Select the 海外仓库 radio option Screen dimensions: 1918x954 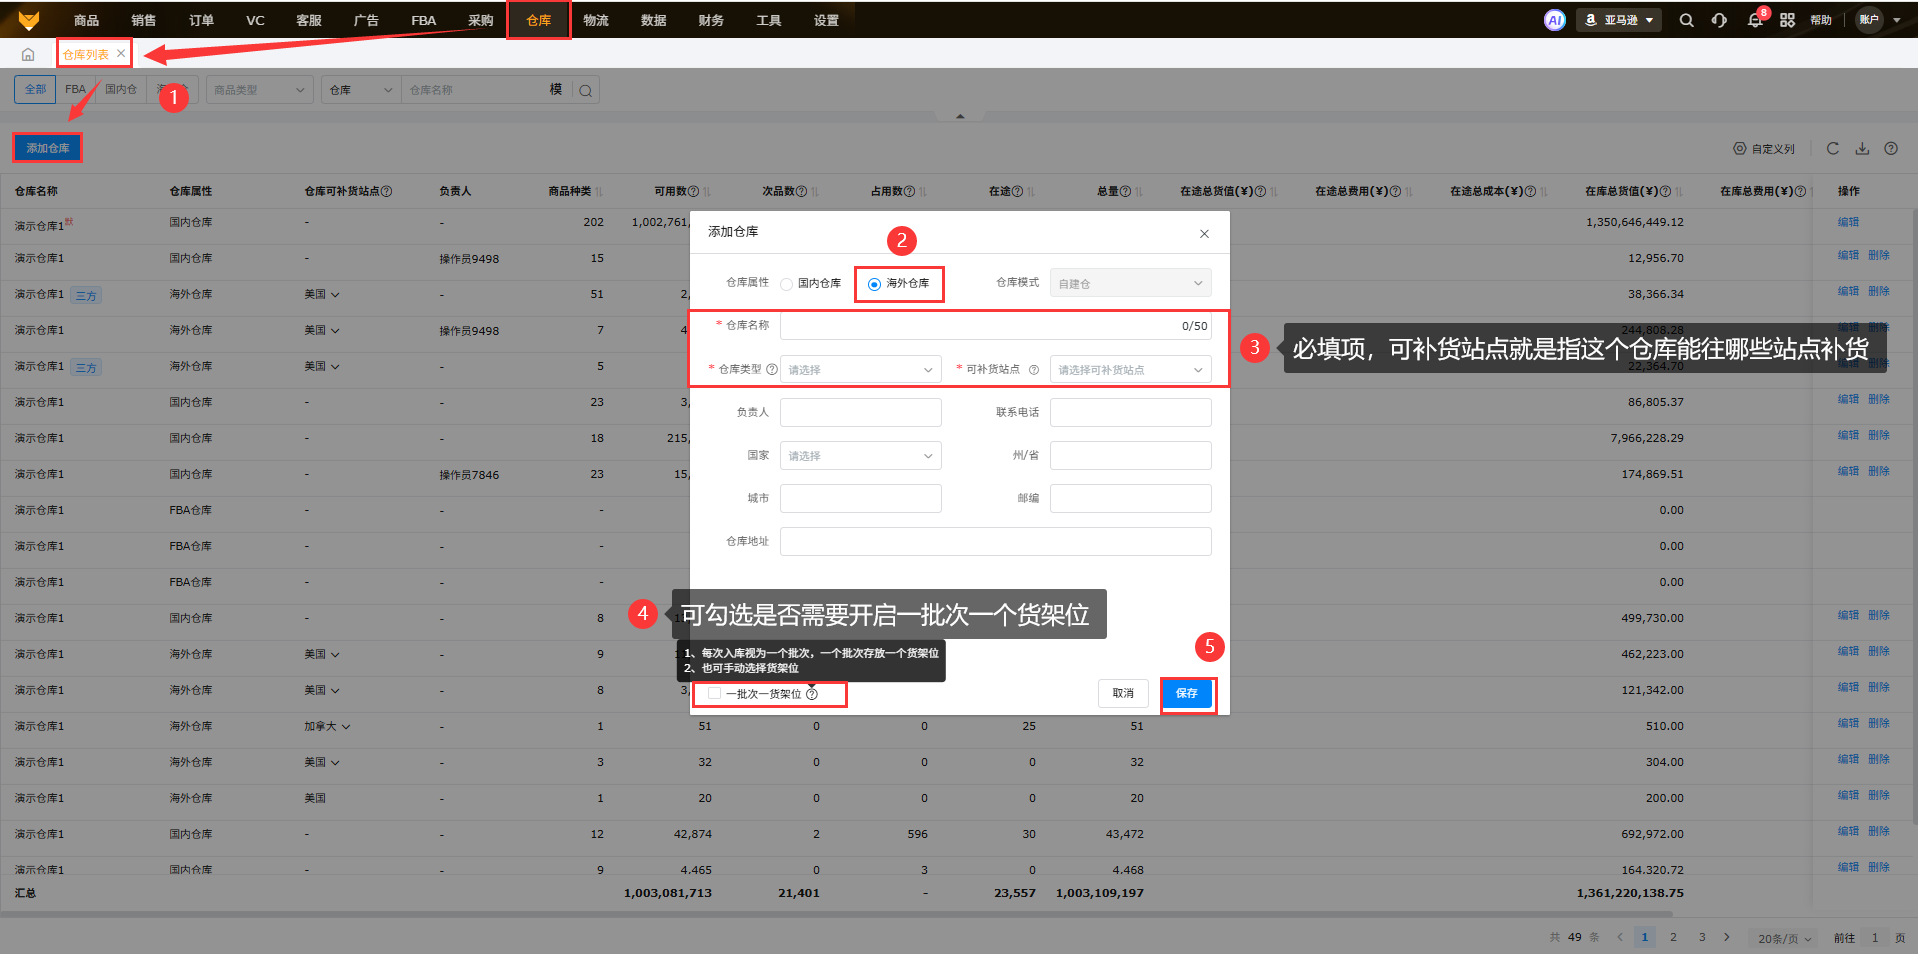(874, 284)
